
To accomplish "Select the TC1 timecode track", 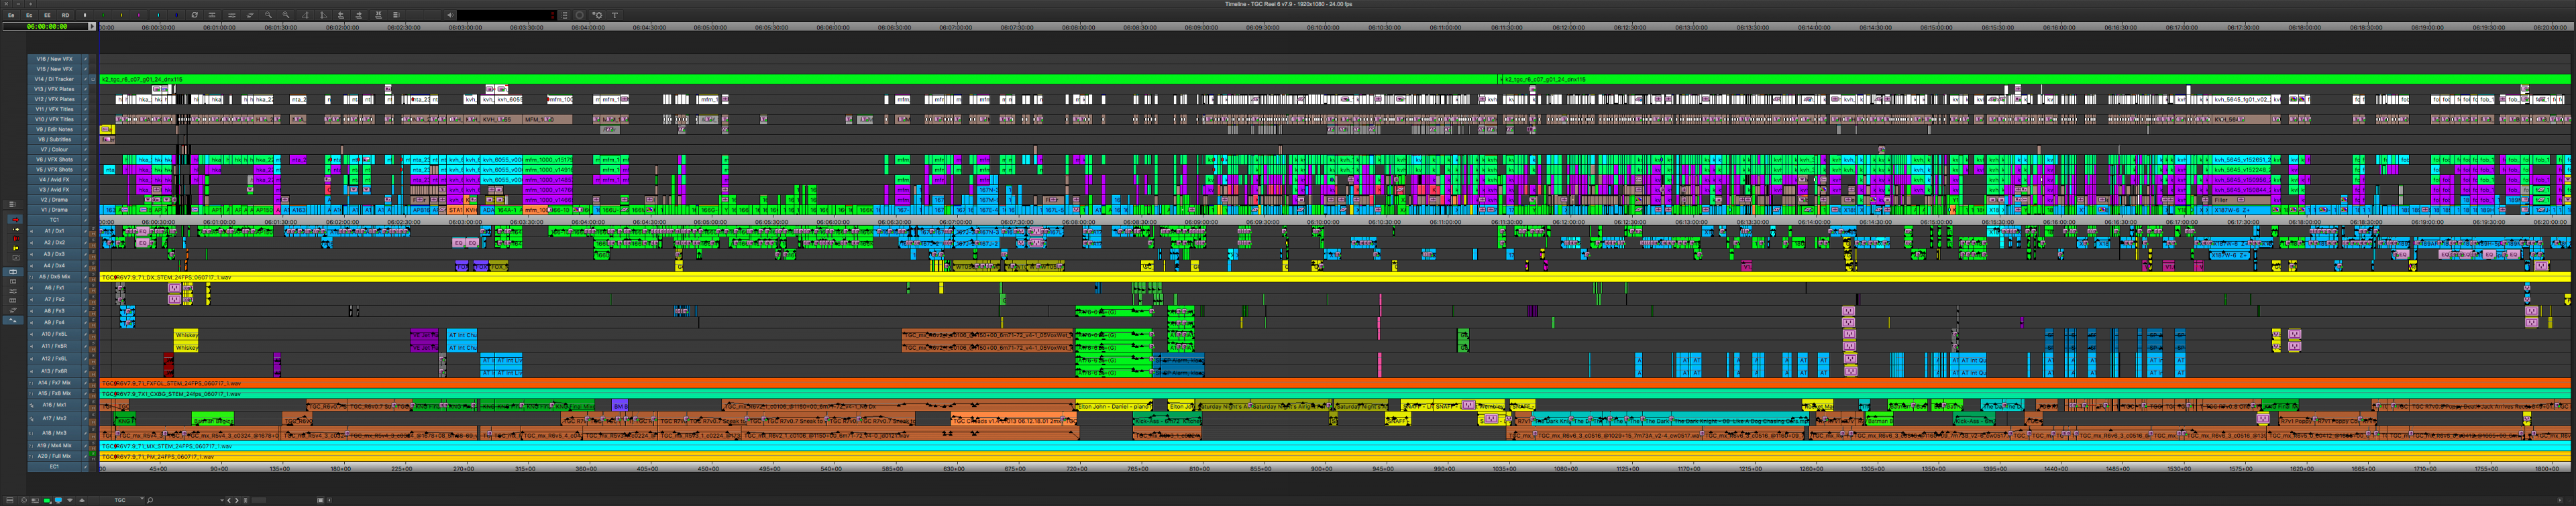I will 54,221.
